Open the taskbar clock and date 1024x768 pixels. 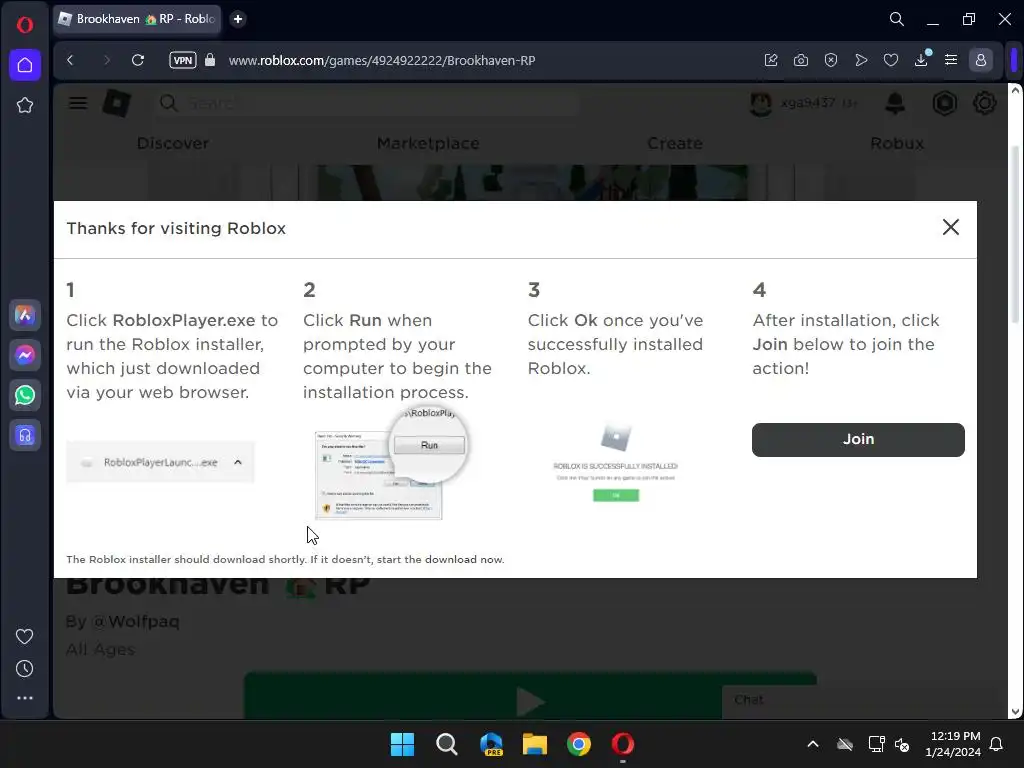(x=953, y=744)
